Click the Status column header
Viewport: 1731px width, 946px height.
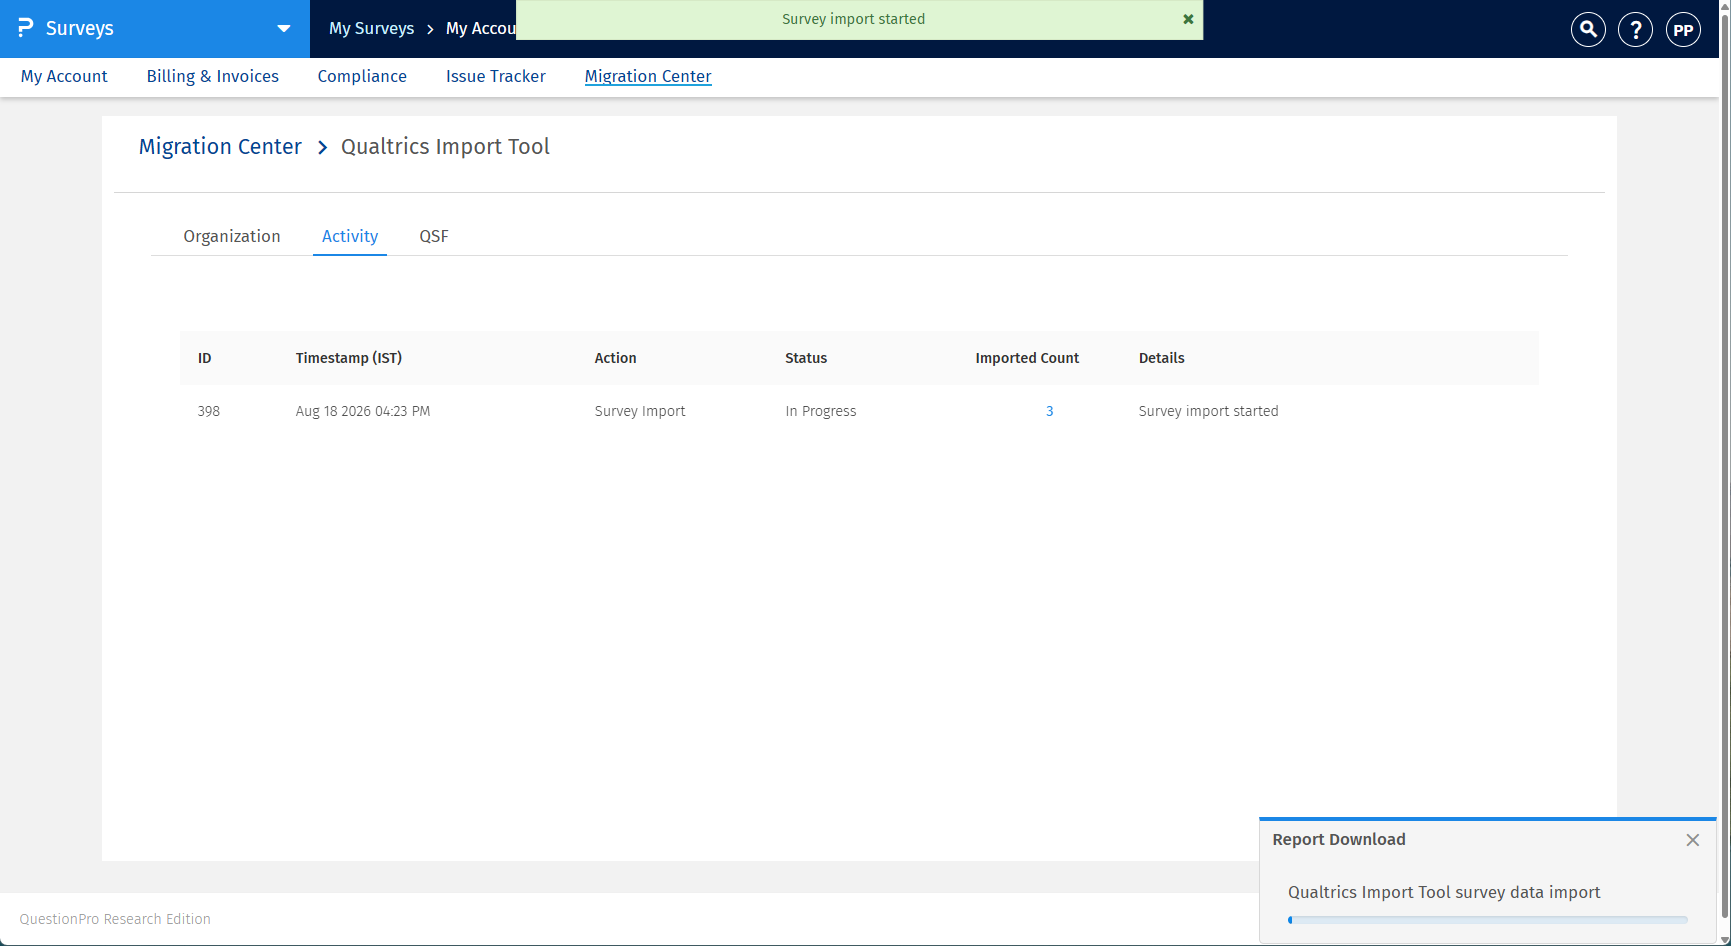coord(806,358)
